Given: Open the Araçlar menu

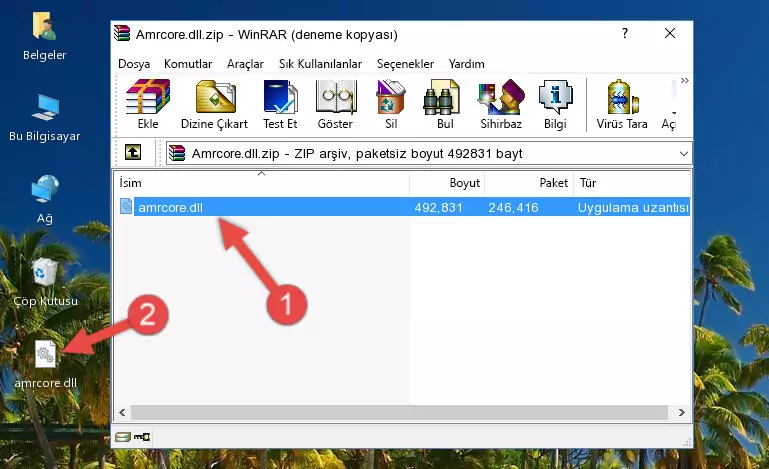Looking at the screenshot, I should click(x=245, y=64).
